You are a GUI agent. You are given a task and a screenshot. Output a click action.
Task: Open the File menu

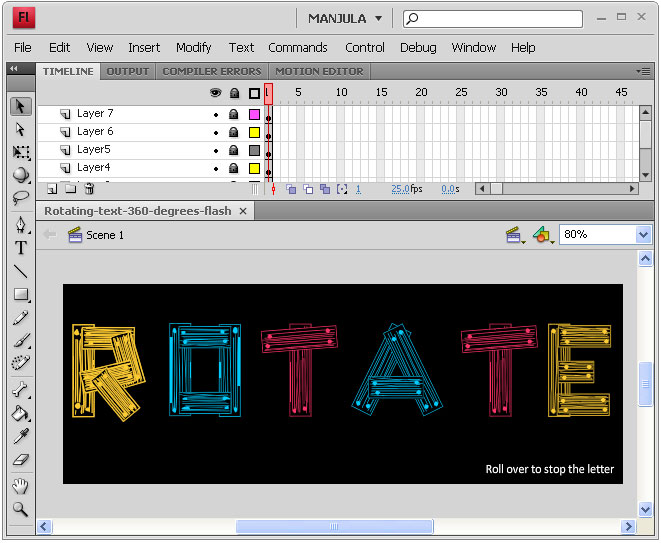(23, 48)
